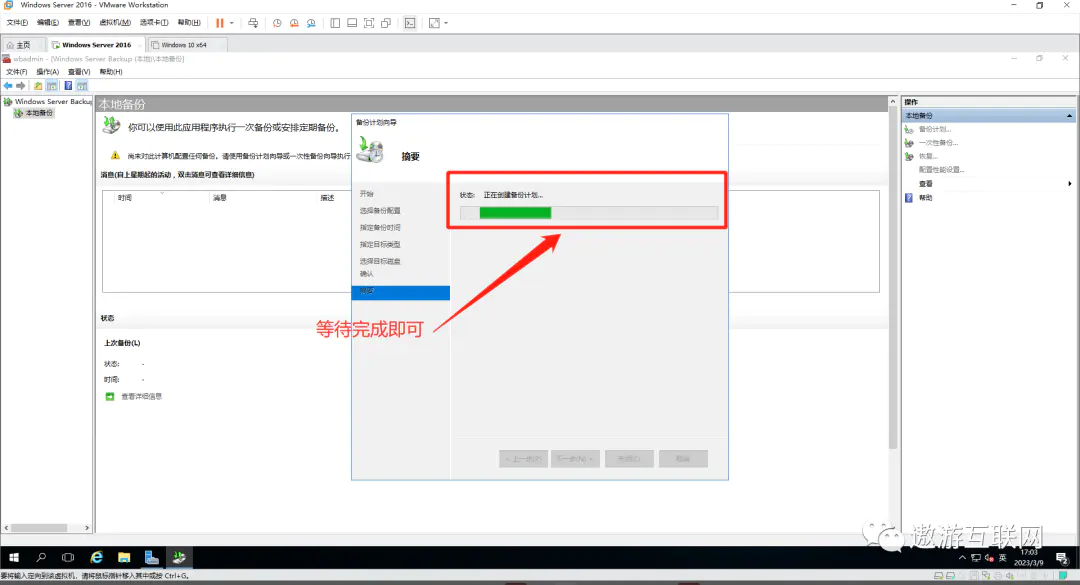
Task: Click the taskbar search magnifier icon
Action: click(x=41, y=557)
